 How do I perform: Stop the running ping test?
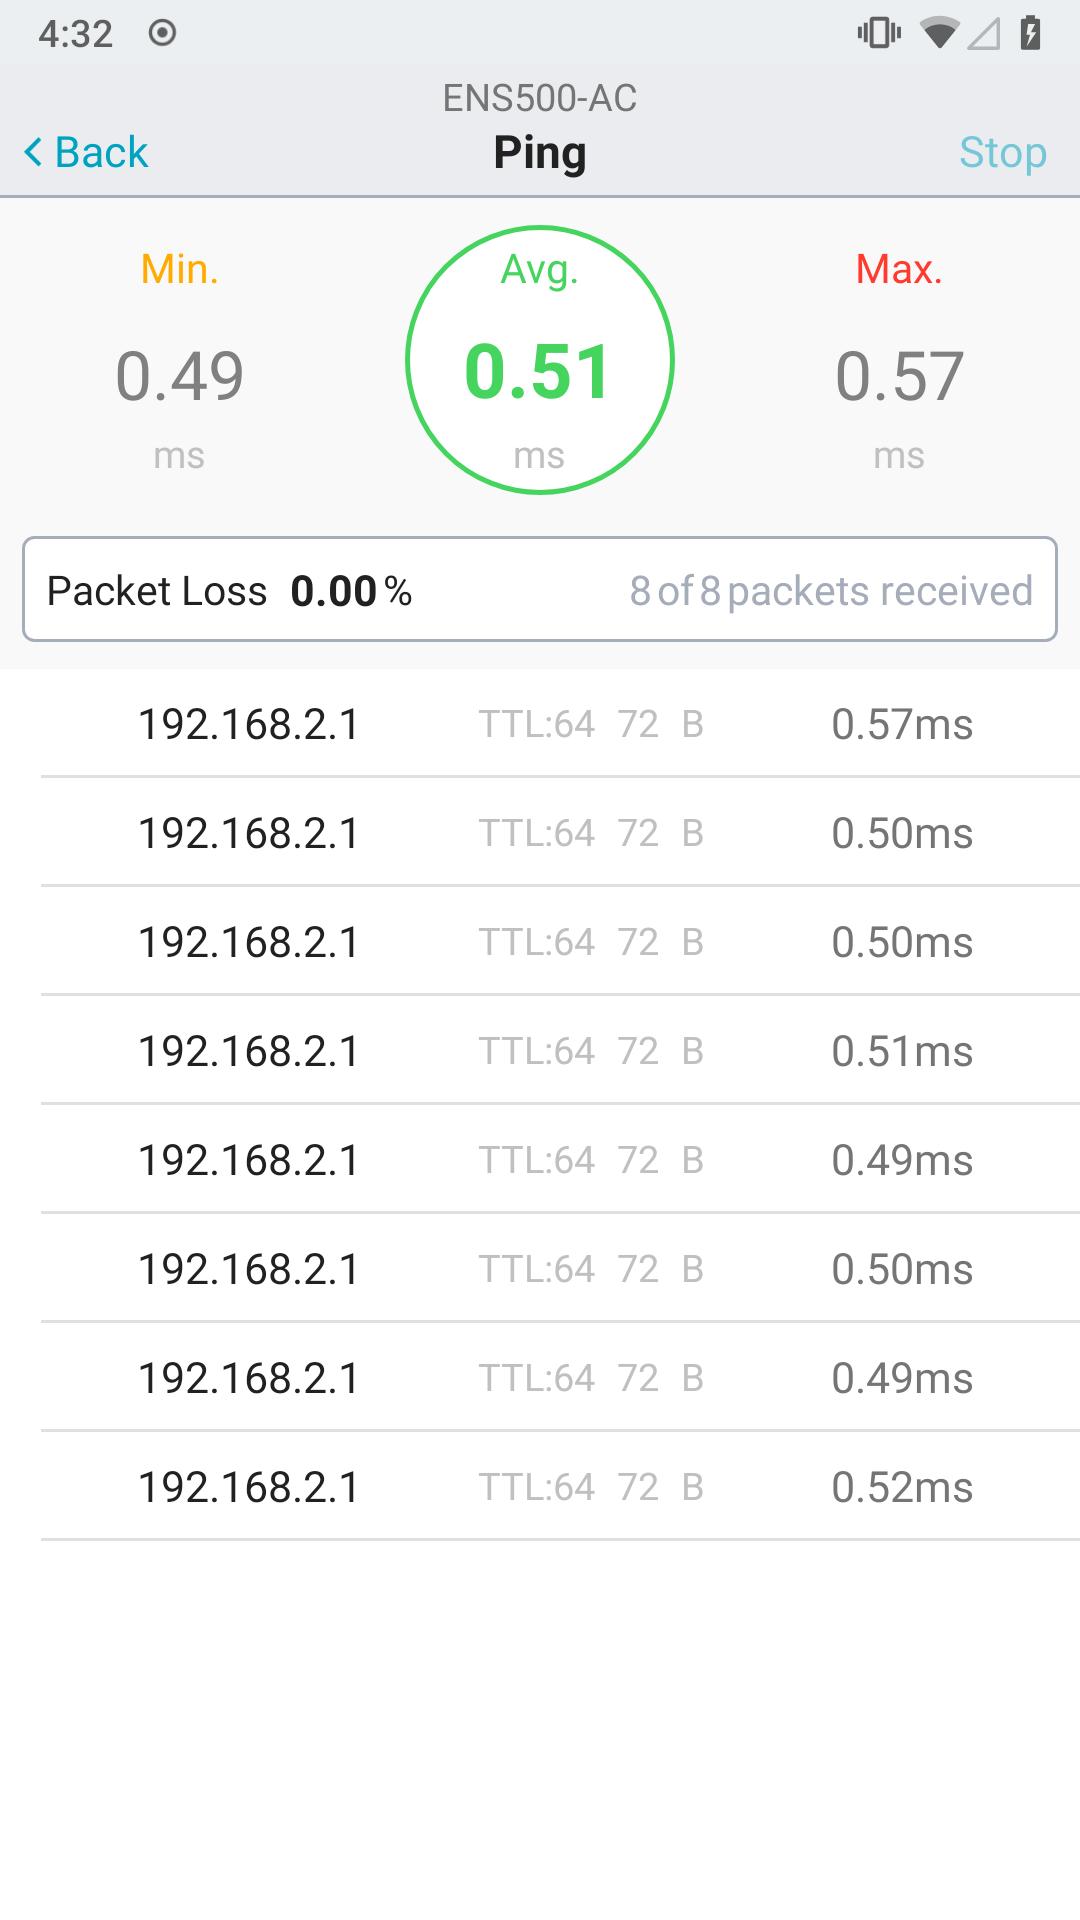pyautogui.click(x=1002, y=153)
